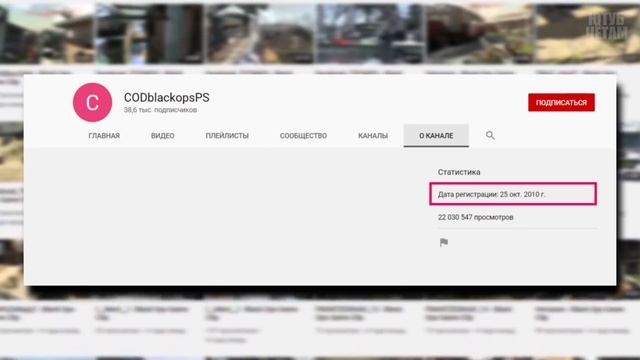The image size is (640, 360).
Task: Open the КАНАЛЫ tab
Action: (x=373, y=136)
